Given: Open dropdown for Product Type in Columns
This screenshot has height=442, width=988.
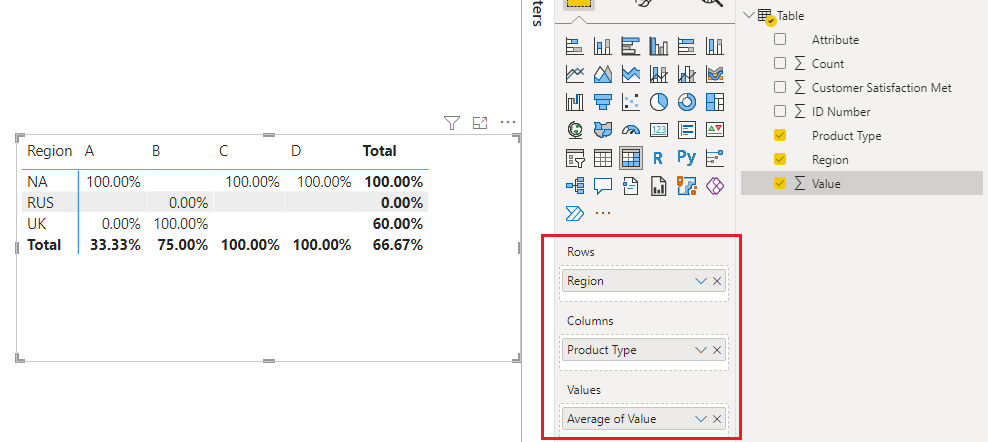Looking at the screenshot, I should (x=700, y=350).
